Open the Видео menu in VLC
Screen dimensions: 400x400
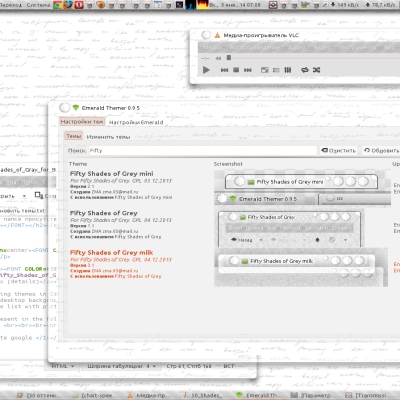(x=322, y=47)
